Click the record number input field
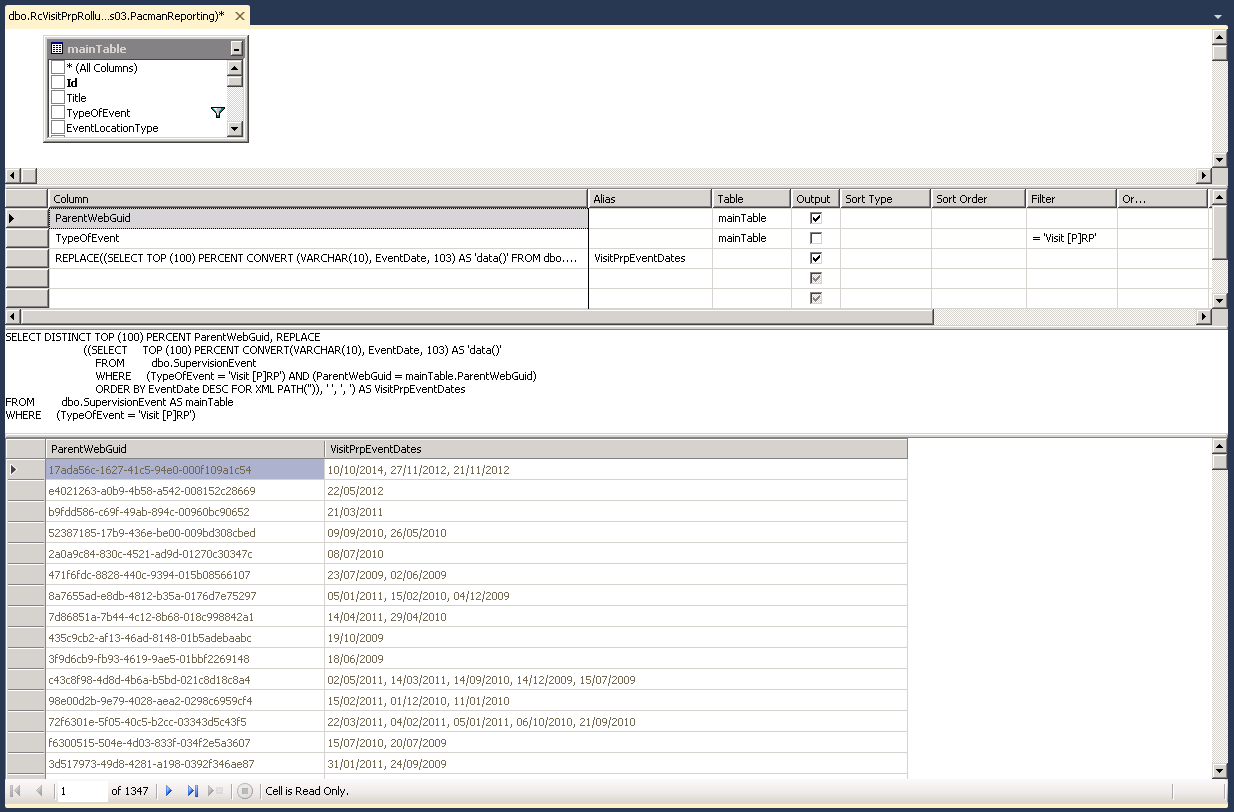The image size is (1234, 812). click(x=80, y=791)
